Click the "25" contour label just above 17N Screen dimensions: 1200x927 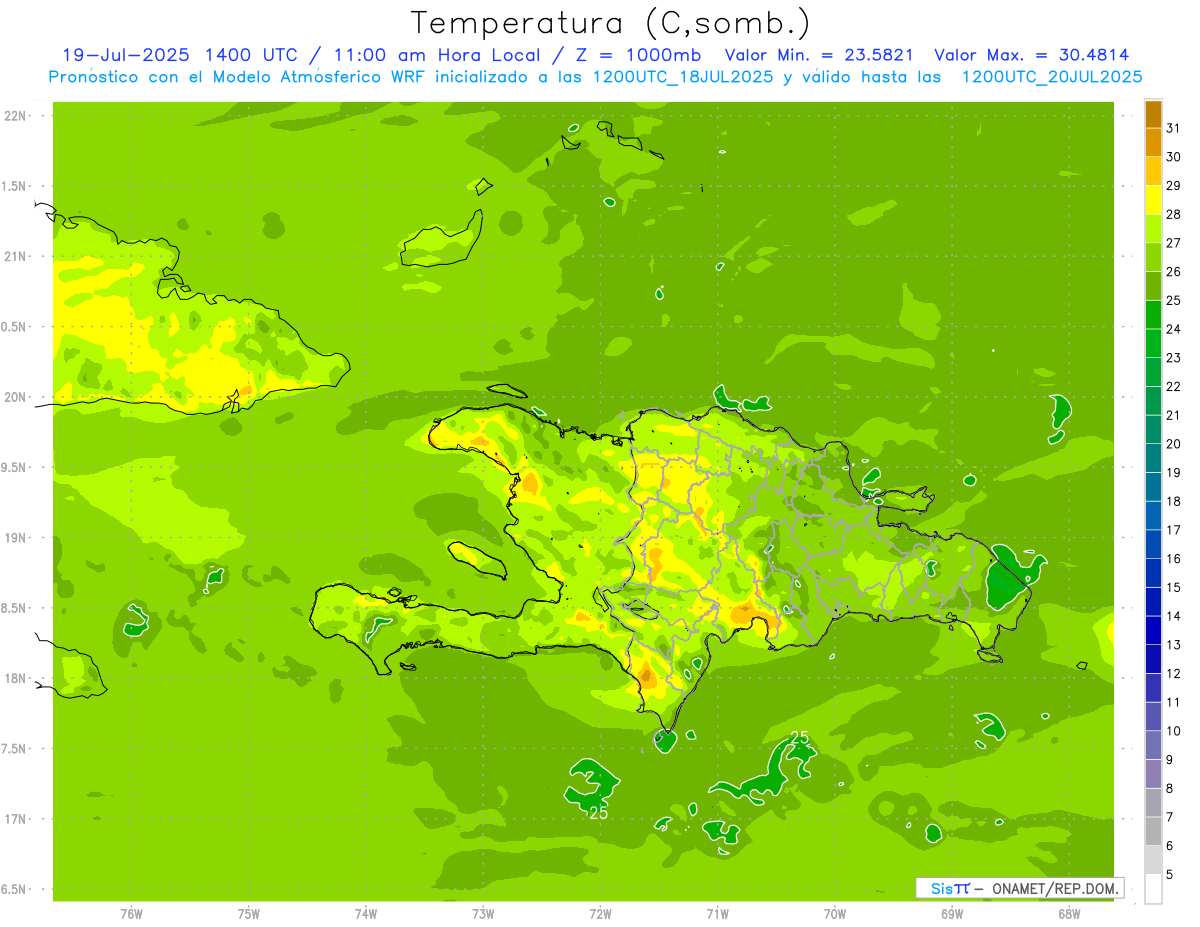tap(598, 813)
